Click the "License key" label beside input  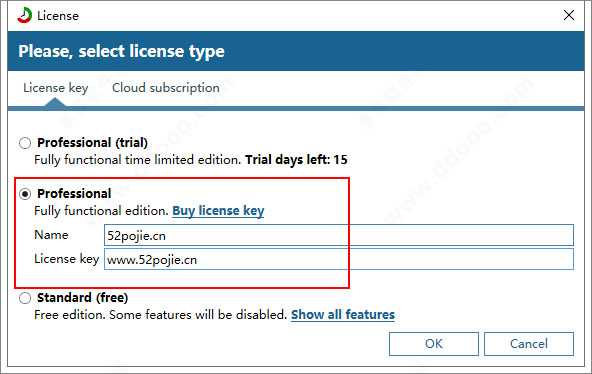[66, 259]
